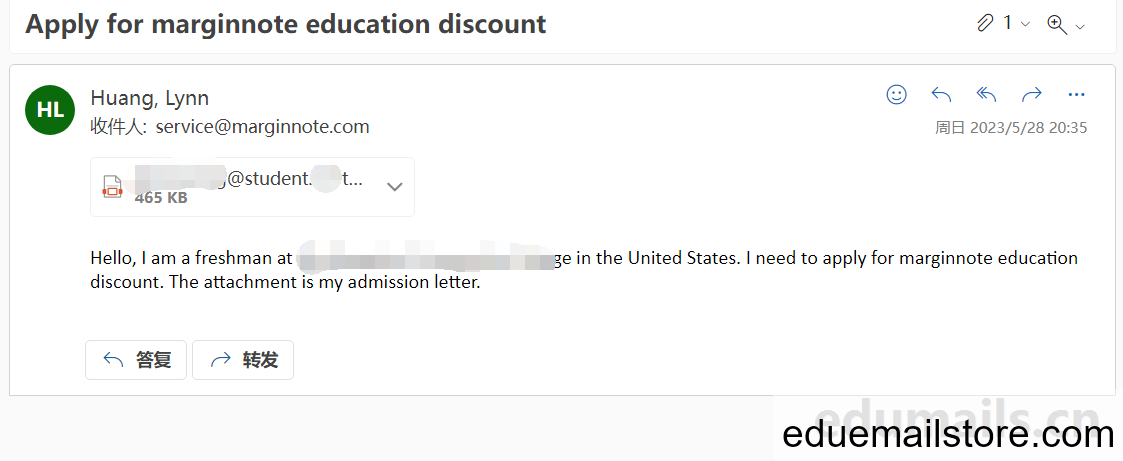Click the paperclip attachments icon
Viewport: 1123px width, 461px height.
click(x=985, y=24)
